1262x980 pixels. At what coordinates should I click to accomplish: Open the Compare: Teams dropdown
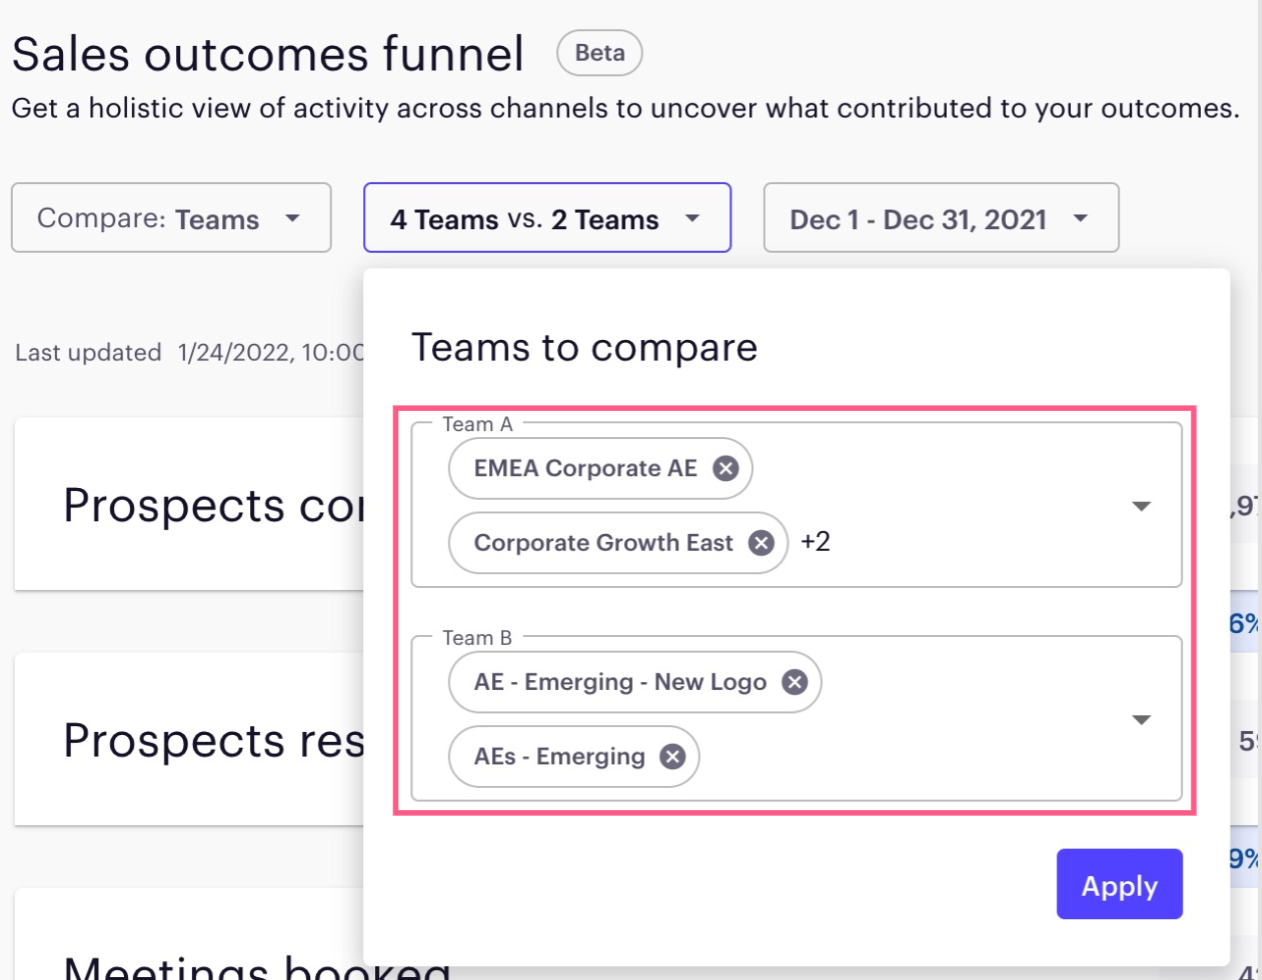[171, 218]
